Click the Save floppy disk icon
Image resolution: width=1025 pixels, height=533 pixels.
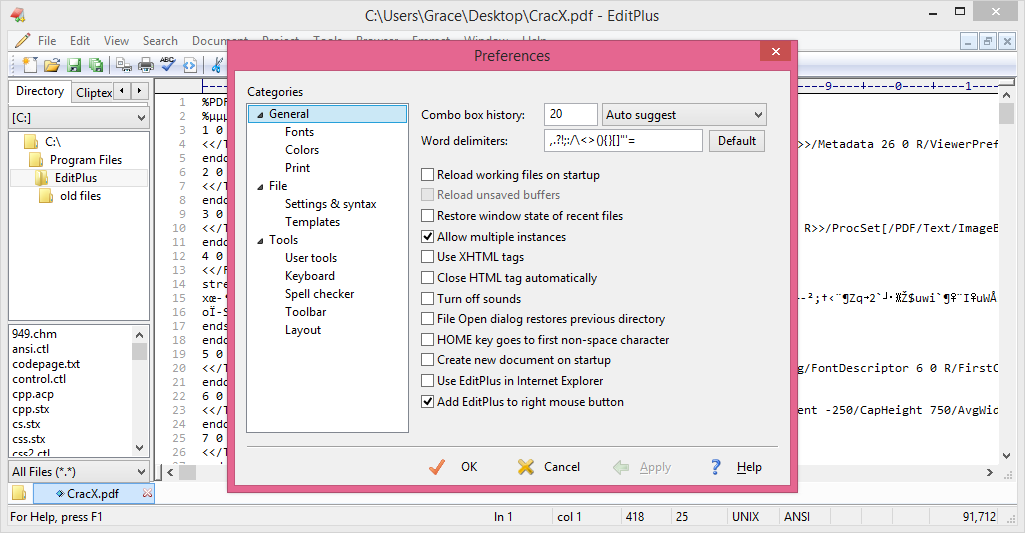74,65
